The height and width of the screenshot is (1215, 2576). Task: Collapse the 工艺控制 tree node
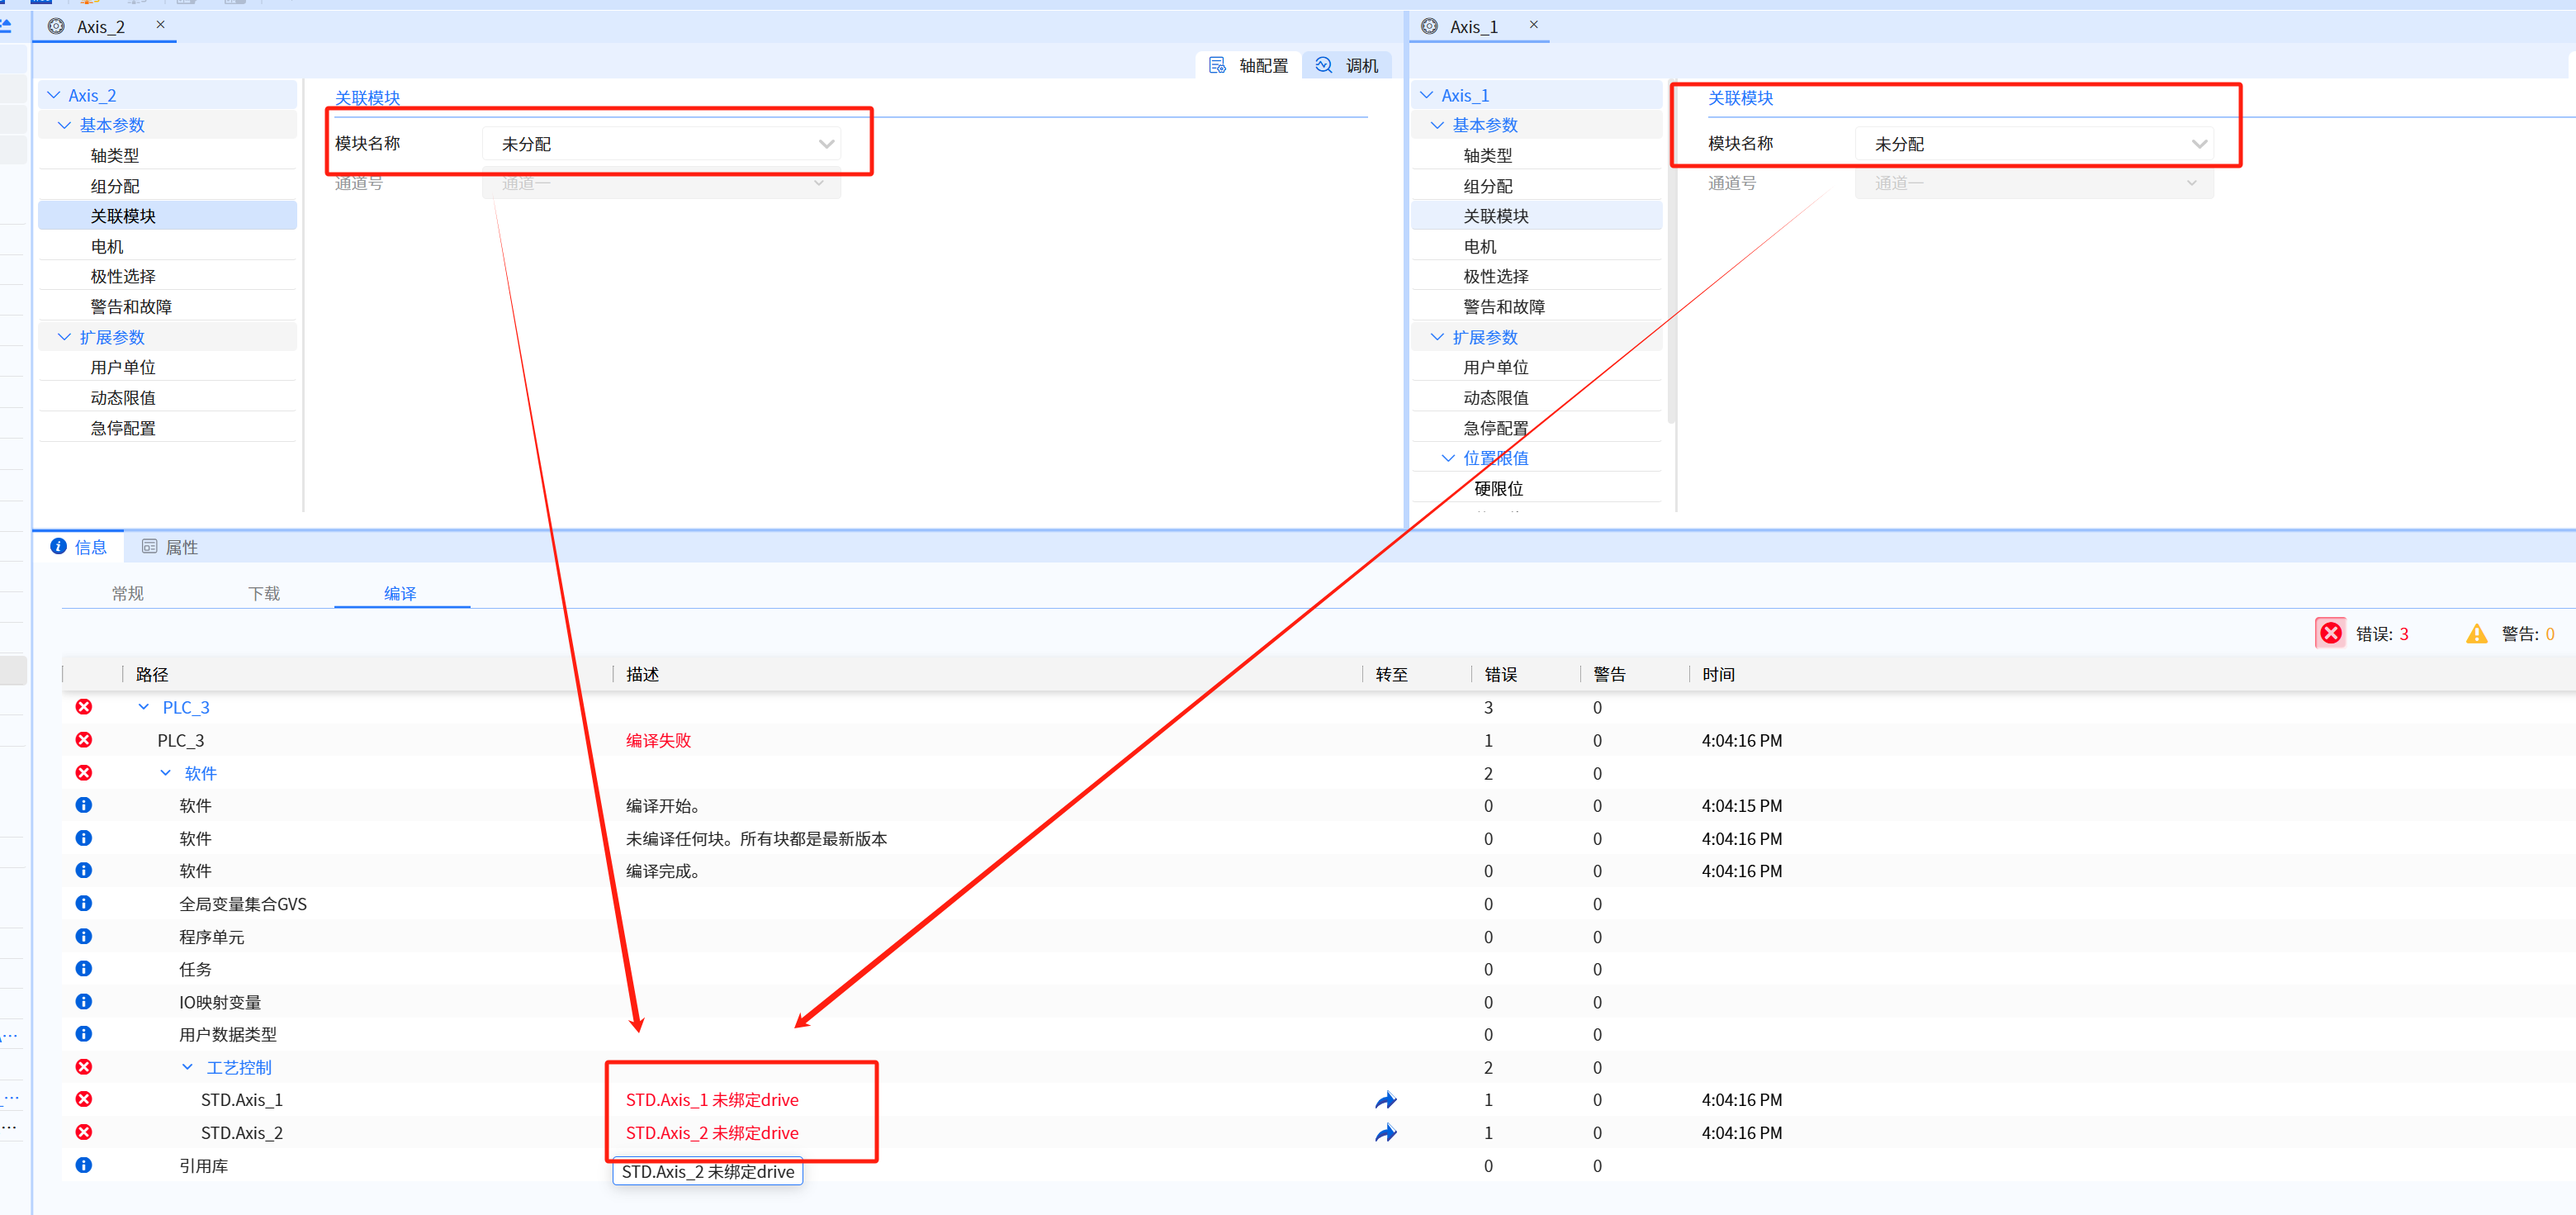tap(187, 1067)
